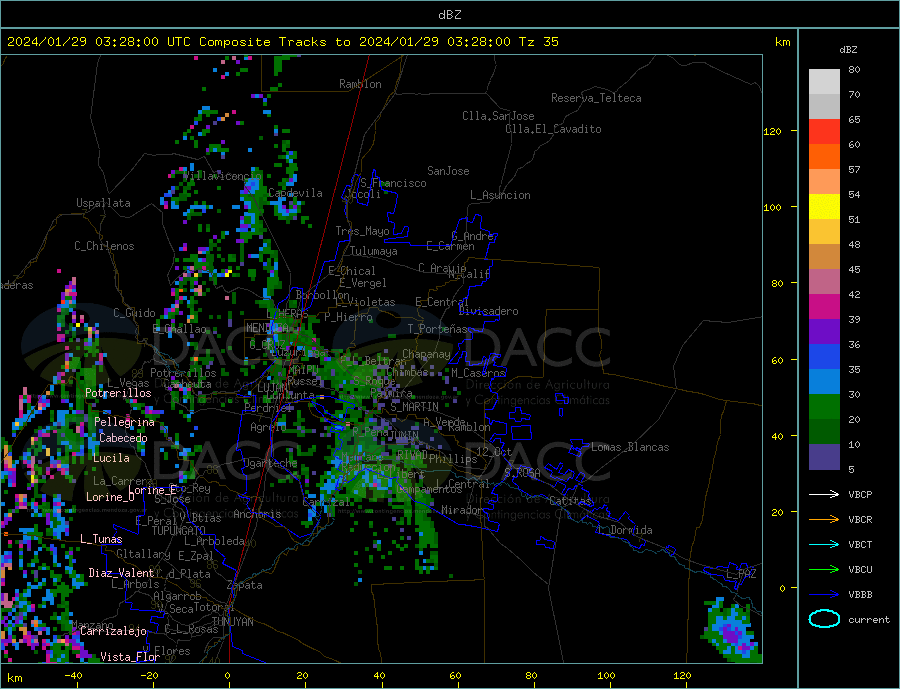Click the Cabecedo map label
Image resolution: width=900 pixels, height=689 pixels.
tap(123, 438)
